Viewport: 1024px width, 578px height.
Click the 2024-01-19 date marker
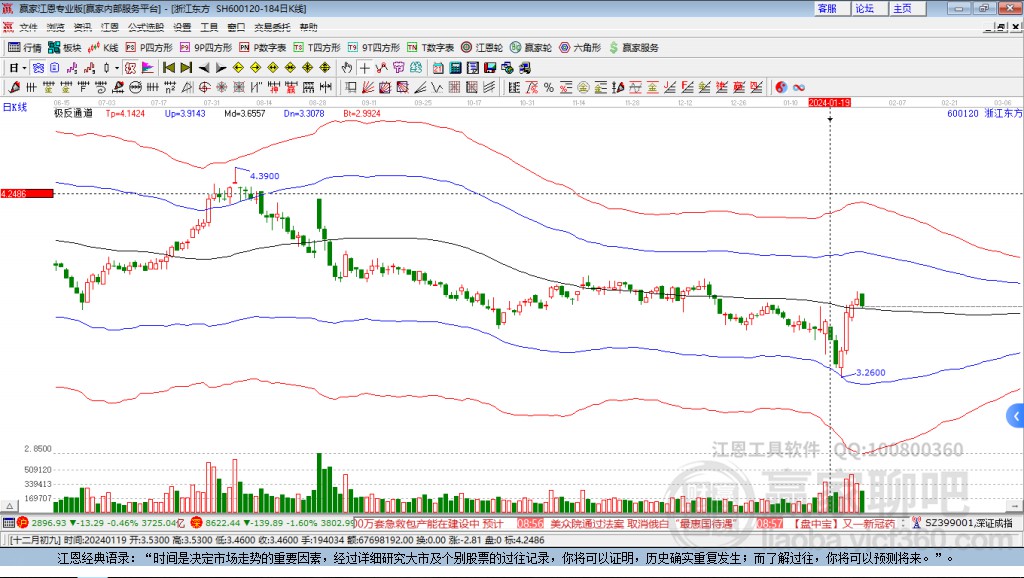click(829, 102)
